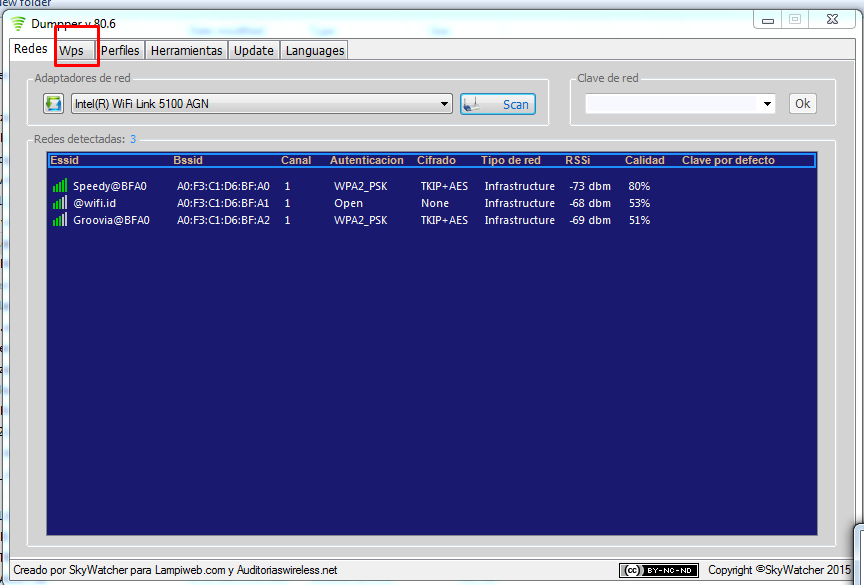Screen dimensions: 864x585
Task: Click the -73 dbm value
Action: point(590,186)
